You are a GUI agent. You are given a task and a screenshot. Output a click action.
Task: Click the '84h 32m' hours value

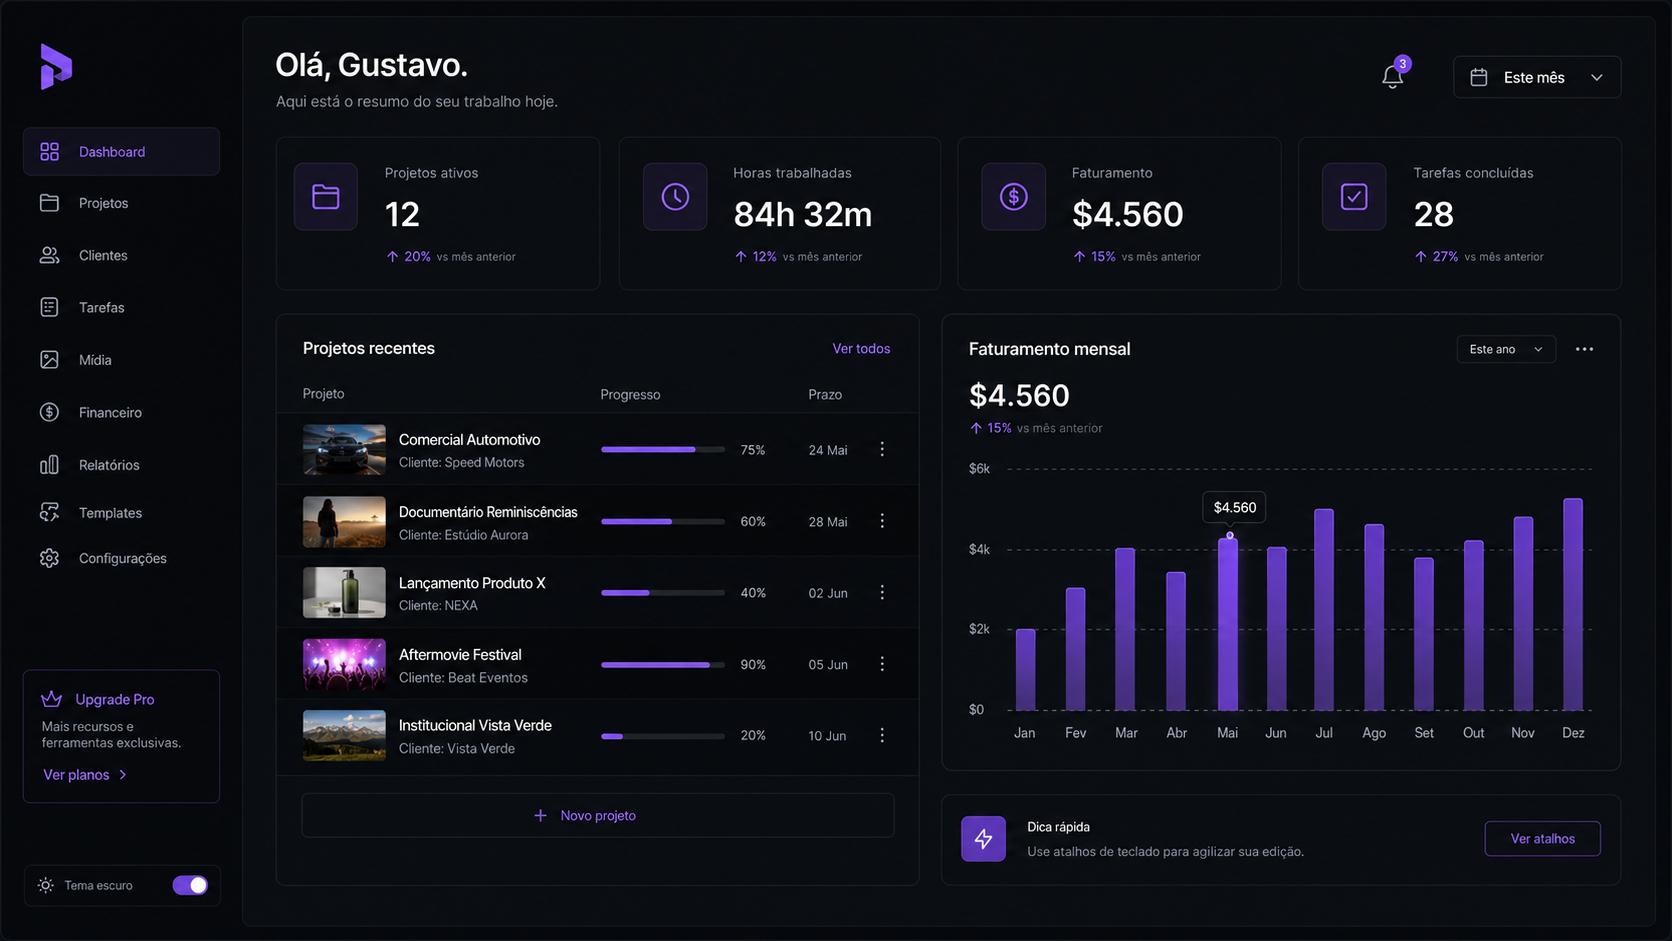pos(803,214)
